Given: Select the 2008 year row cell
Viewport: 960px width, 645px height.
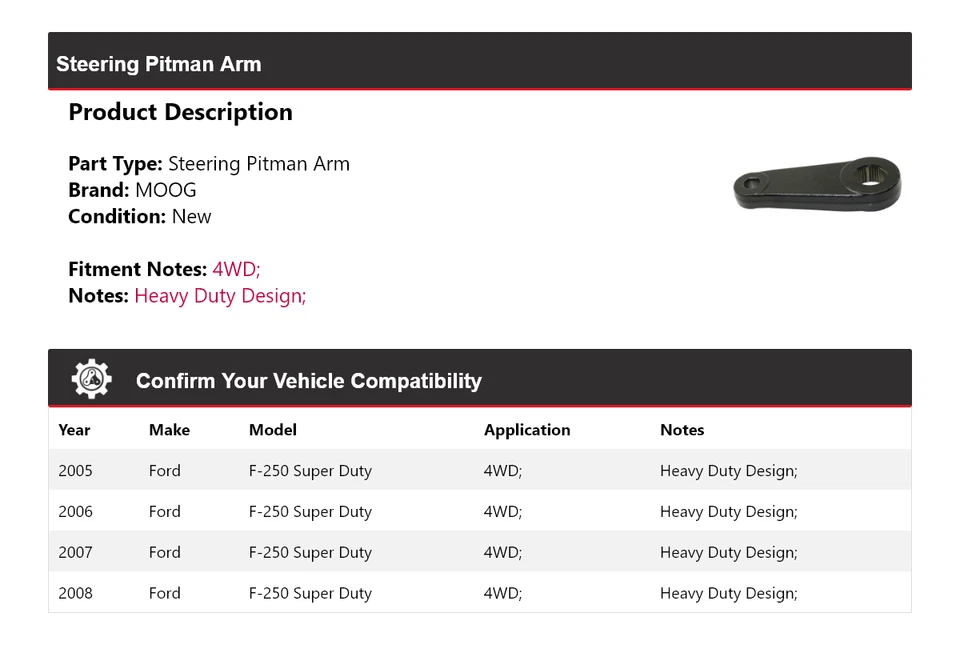Looking at the screenshot, I should pos(75,593).
